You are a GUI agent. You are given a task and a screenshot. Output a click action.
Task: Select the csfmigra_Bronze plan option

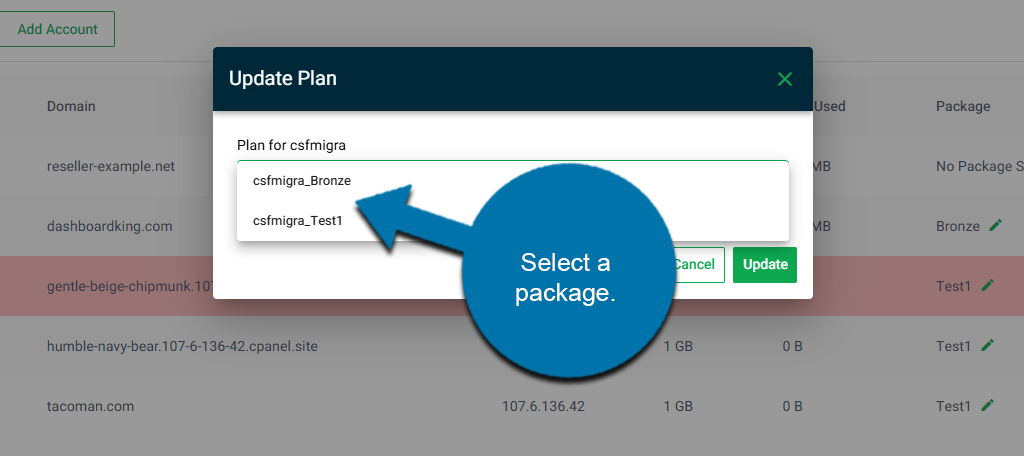[x=302, y=181]
